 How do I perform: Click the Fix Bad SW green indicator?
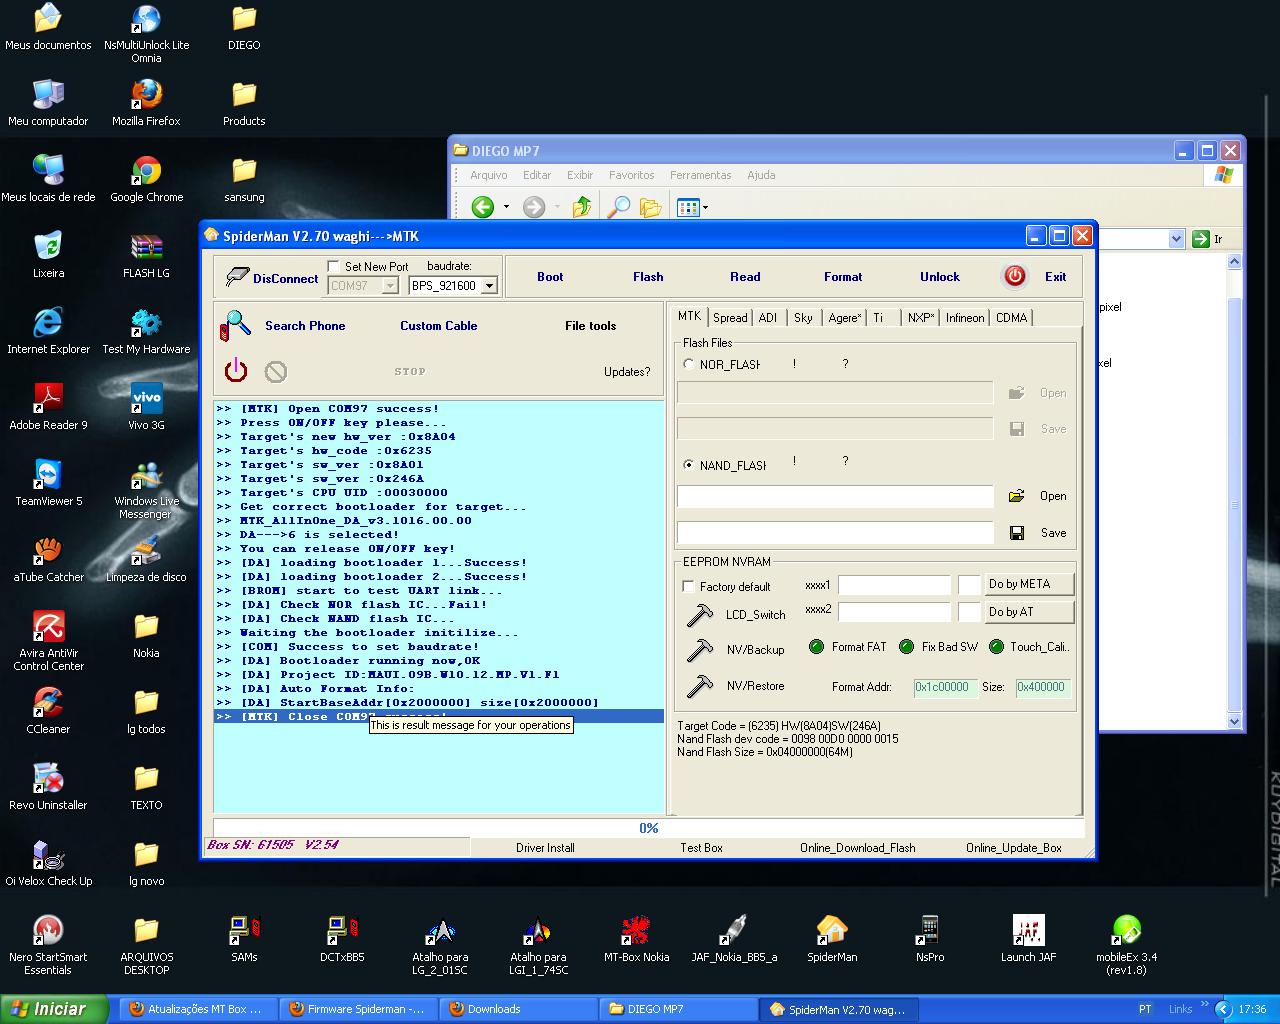pyautogui.click(x=906, y=647)
